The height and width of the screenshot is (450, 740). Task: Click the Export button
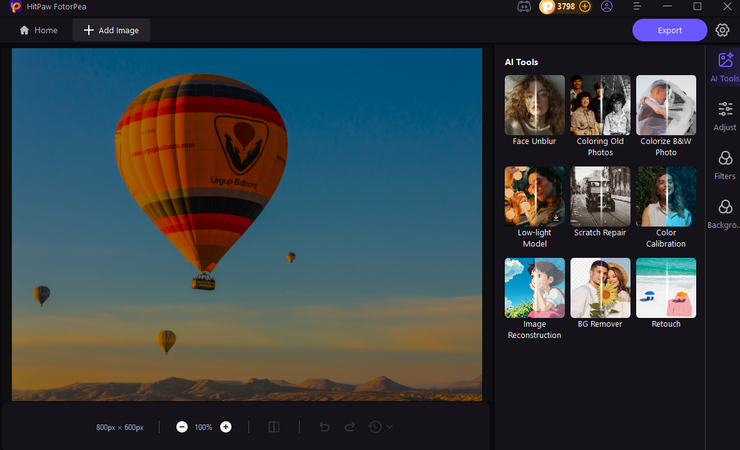click(669, 30)
